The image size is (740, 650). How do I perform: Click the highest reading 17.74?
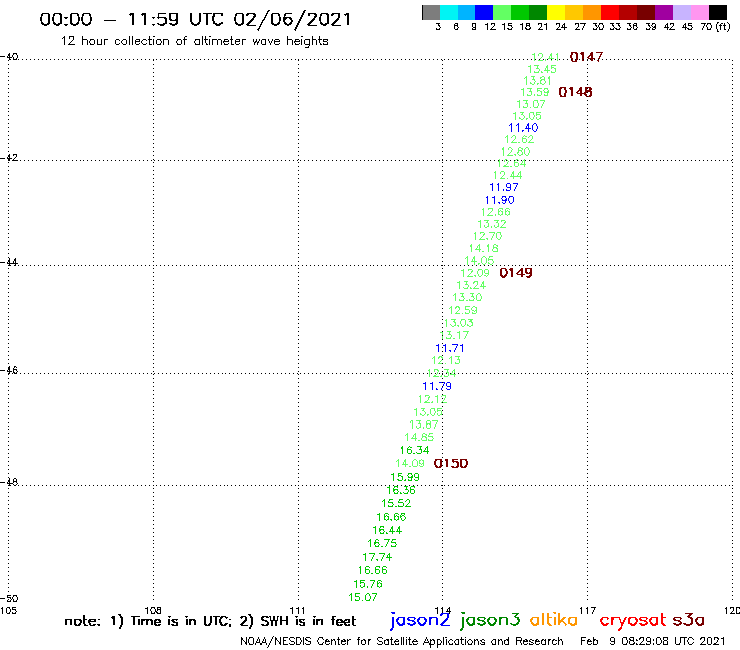coord(377,557)
